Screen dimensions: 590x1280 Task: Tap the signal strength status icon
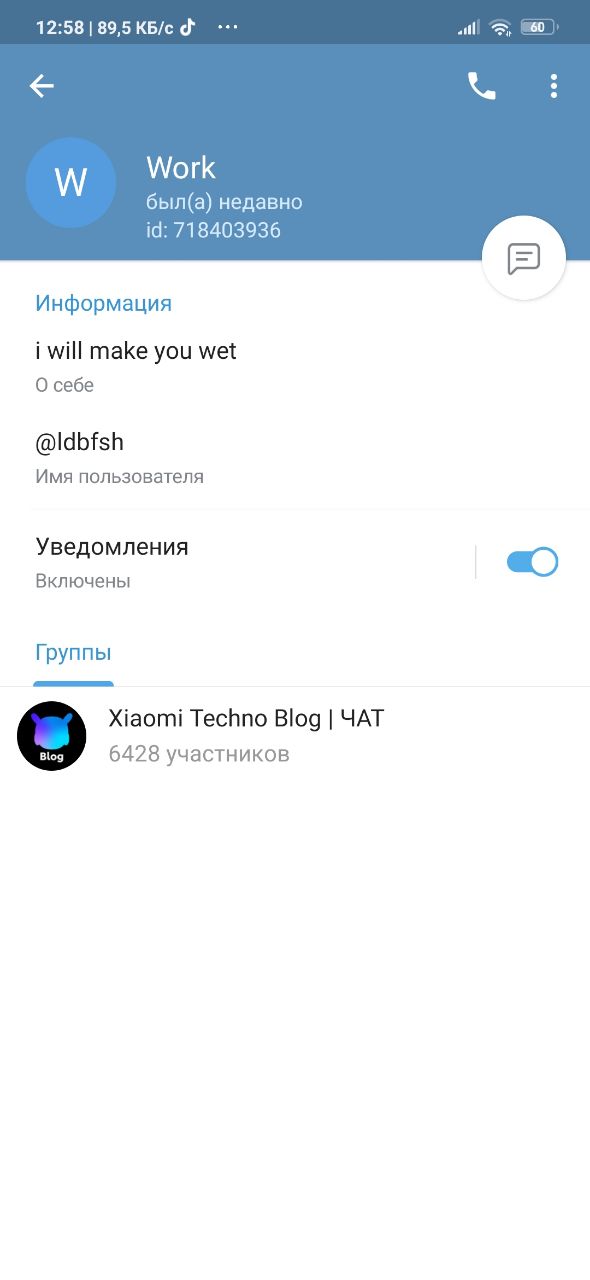tap(468, 28)
